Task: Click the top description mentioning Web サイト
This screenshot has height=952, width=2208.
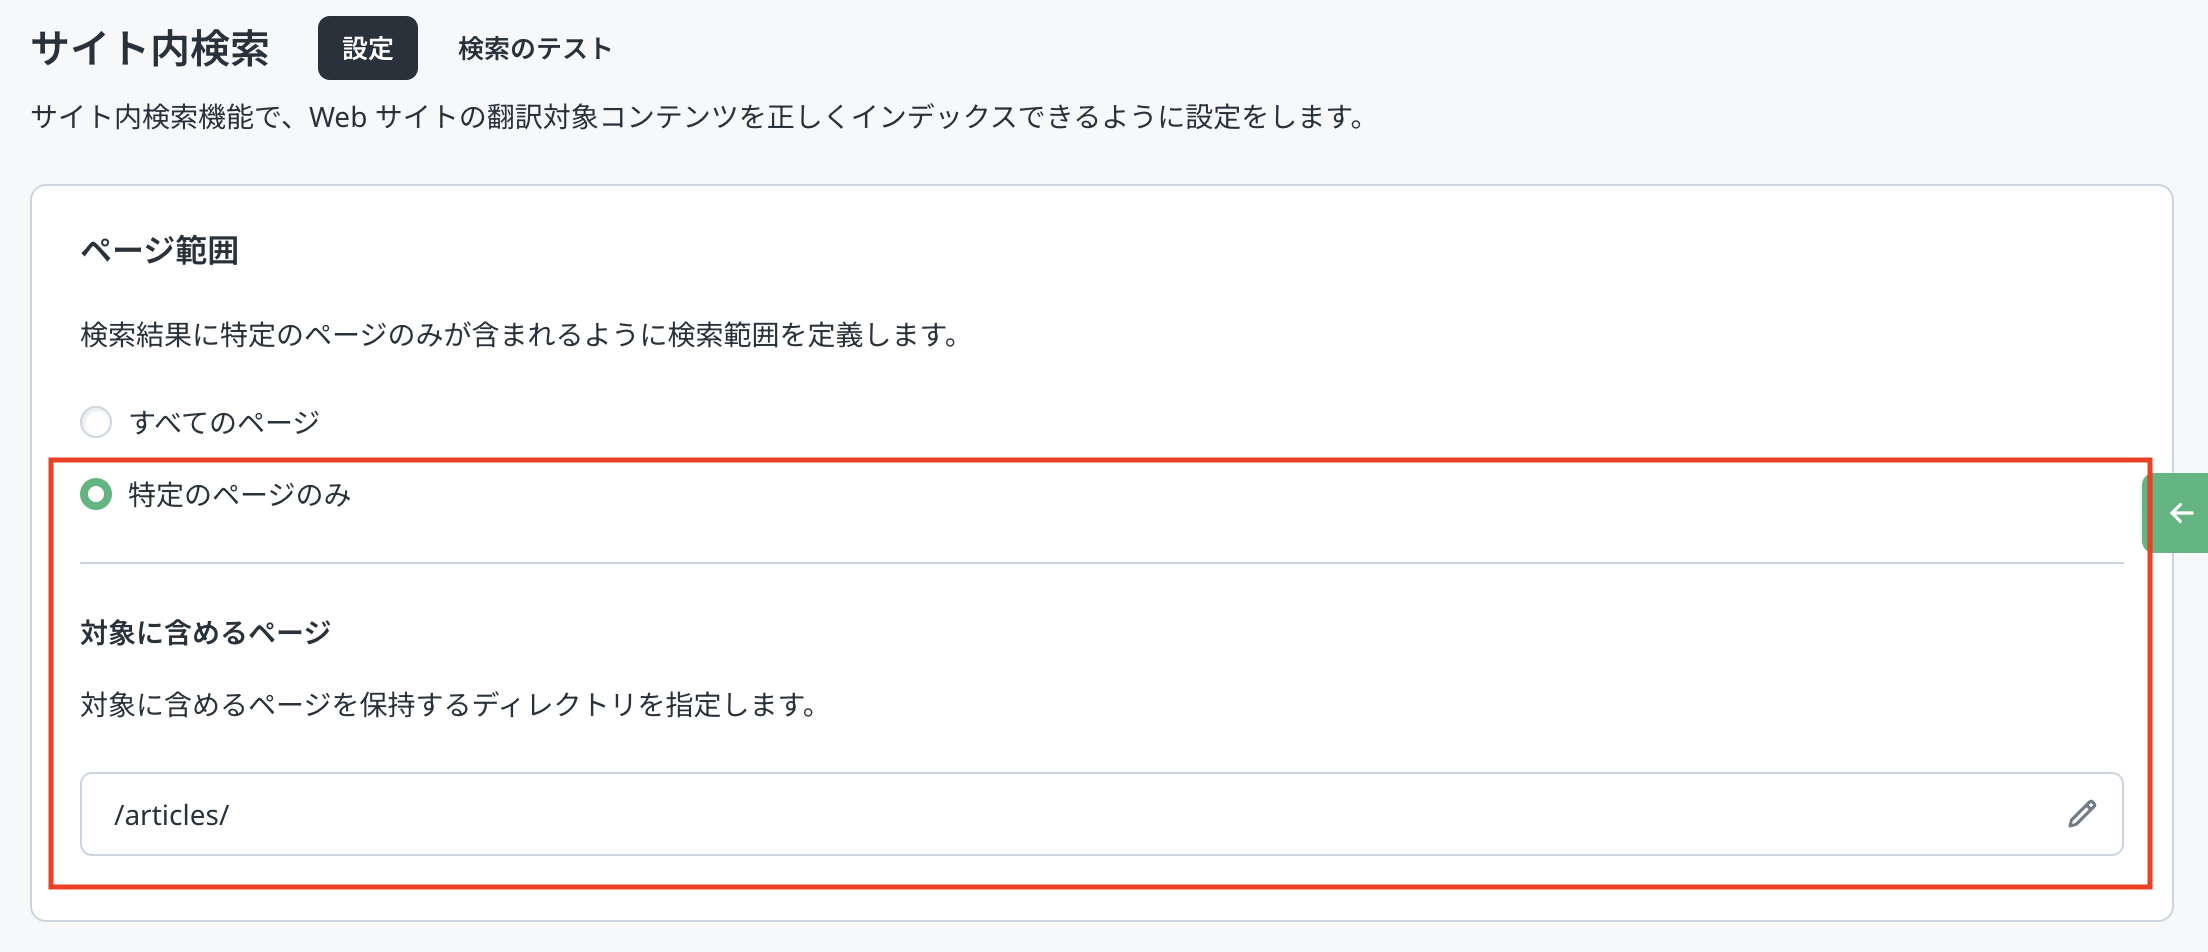Action: pyautogui.click(x=700, y=117)
